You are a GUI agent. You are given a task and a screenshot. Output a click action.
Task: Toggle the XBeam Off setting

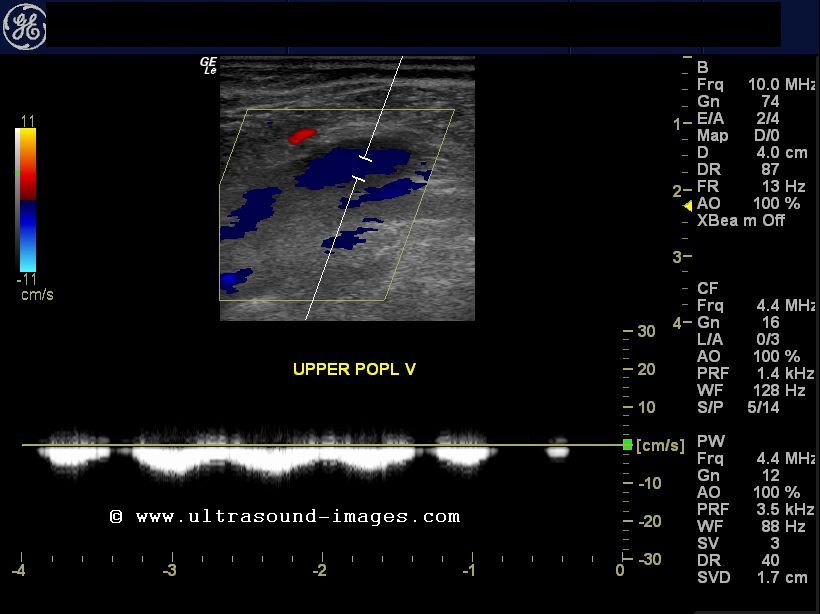742,220
